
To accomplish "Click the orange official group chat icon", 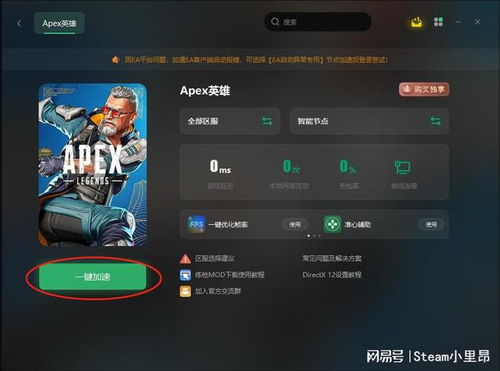I will click(185, 291).
